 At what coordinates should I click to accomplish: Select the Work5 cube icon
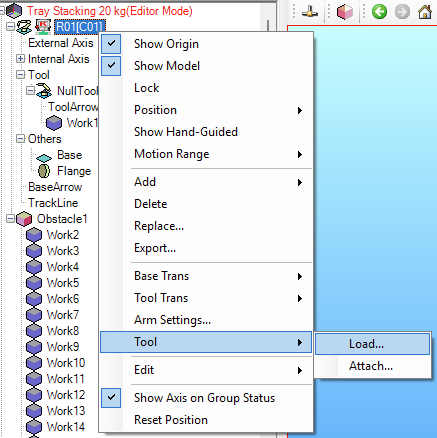pyautogui.click(x=34, y=283)
